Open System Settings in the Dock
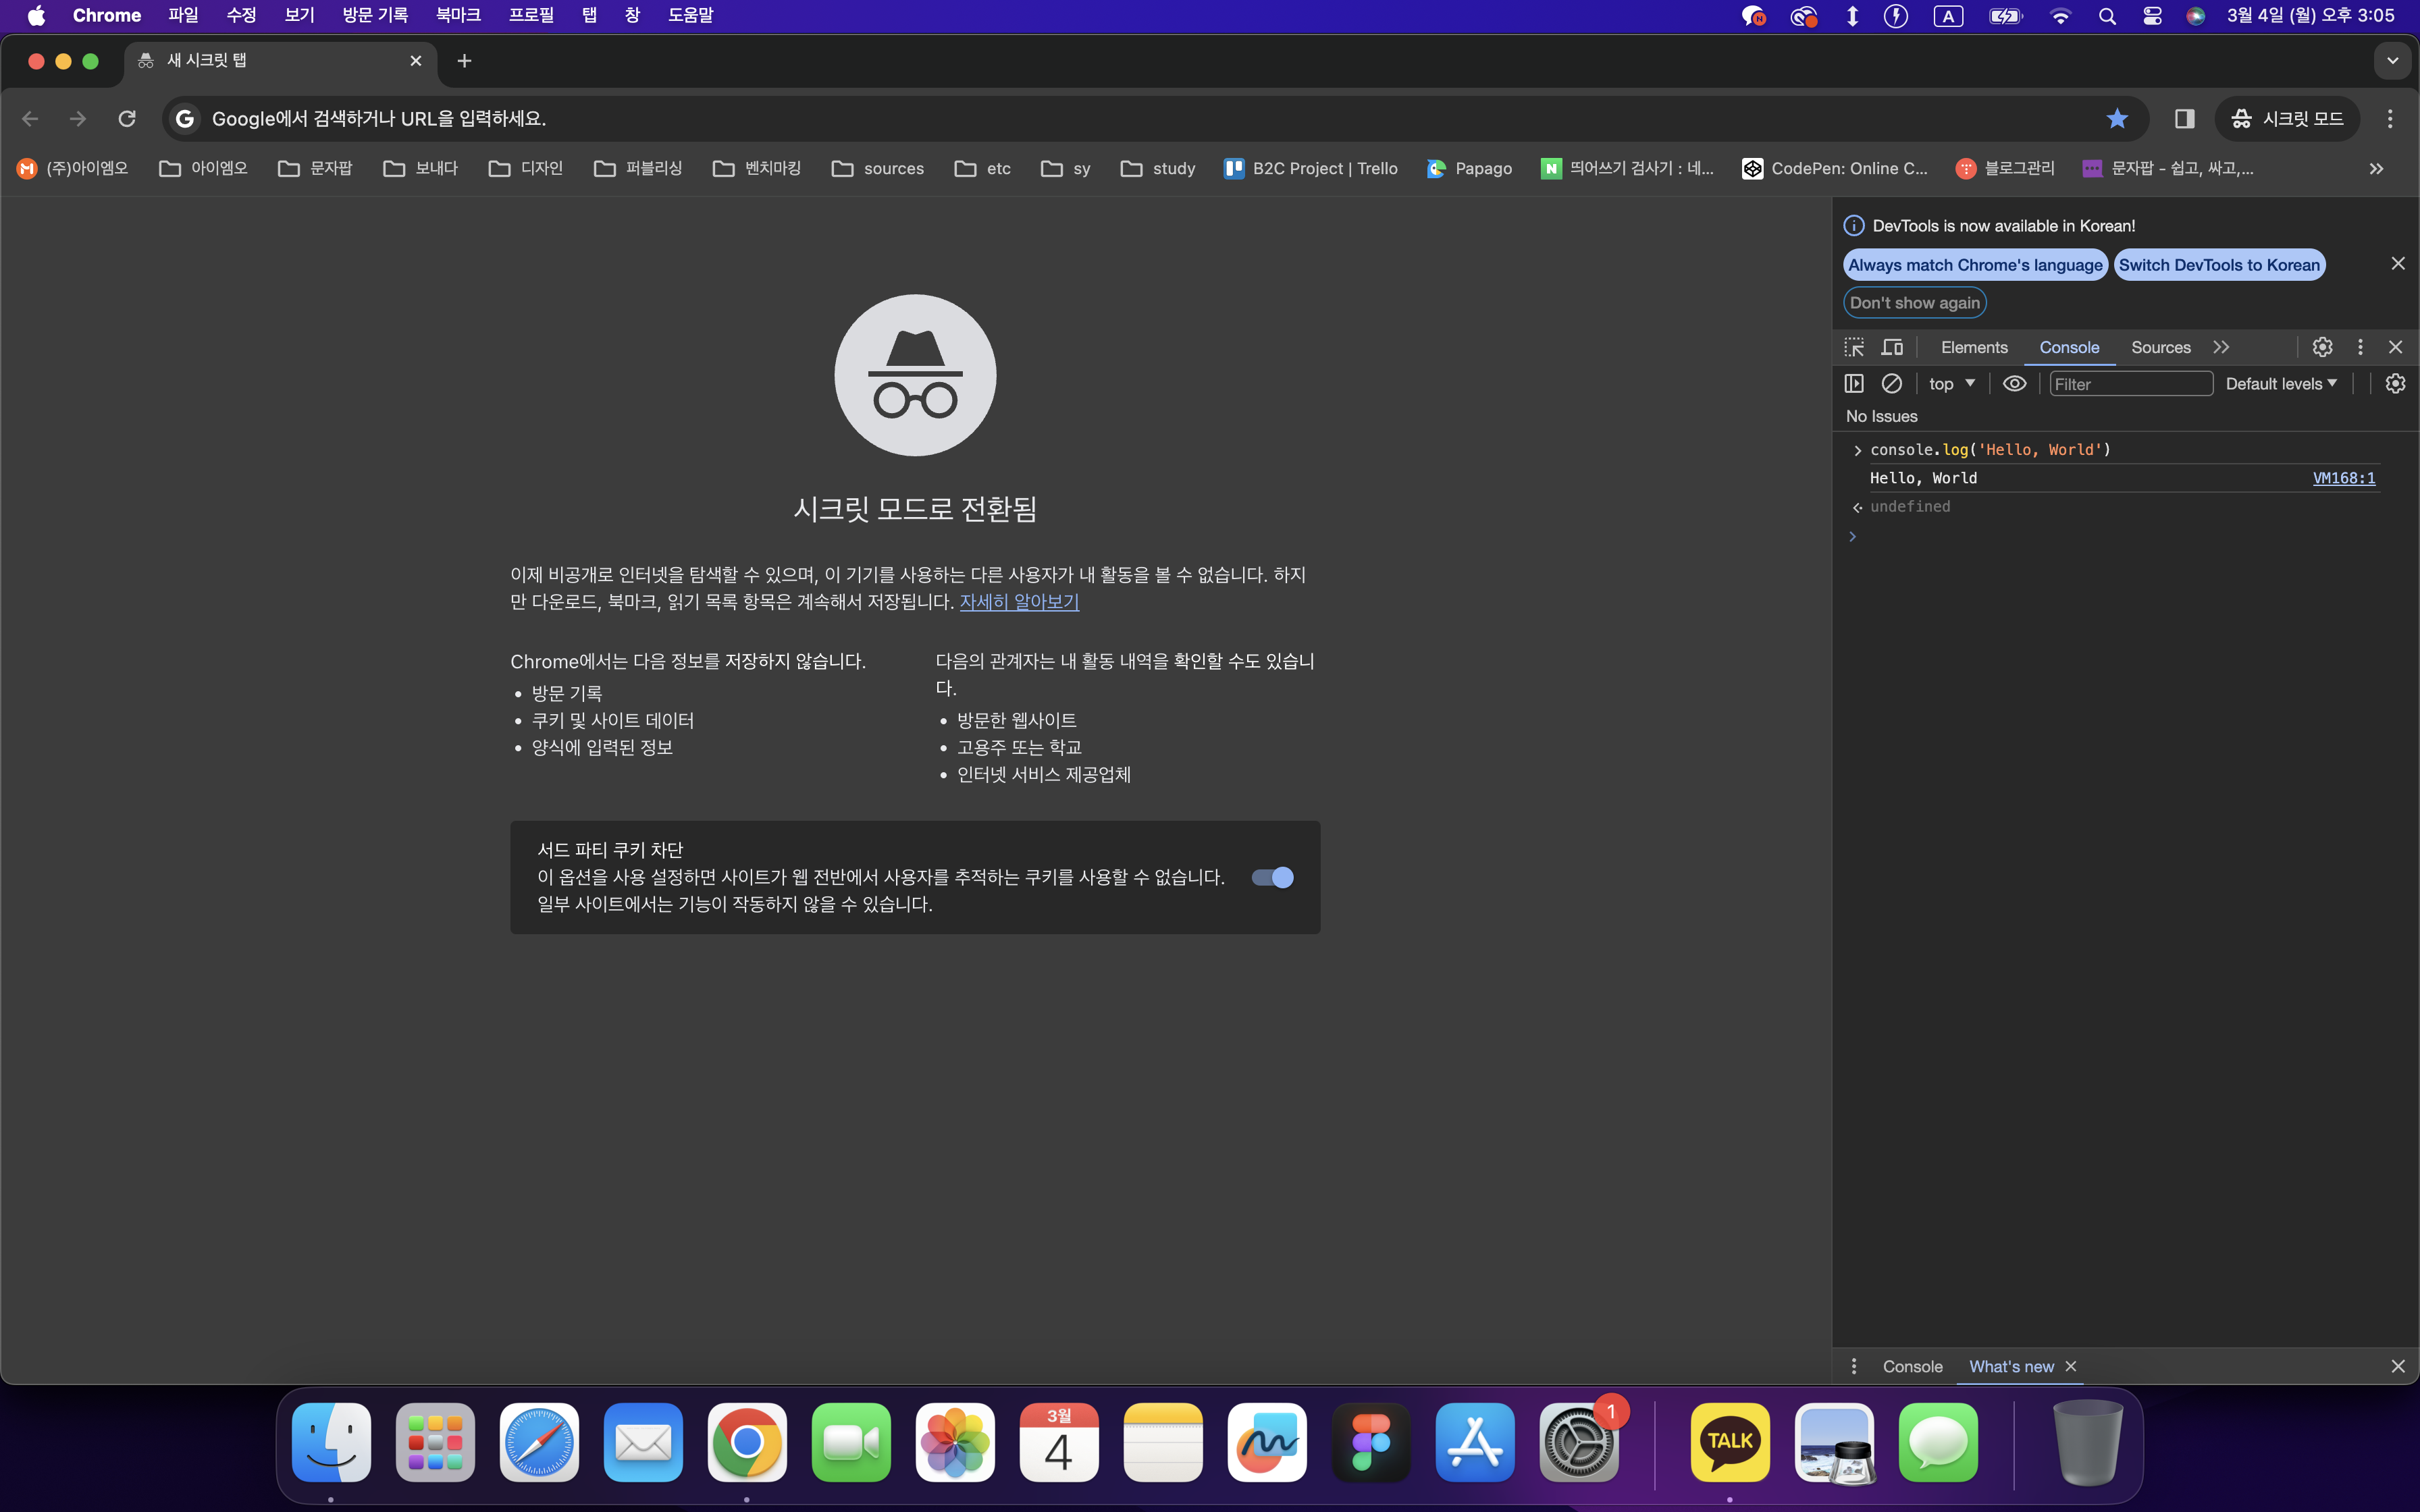This screenshot has height=1512, width=2420. click(x=1579, y=1442)
